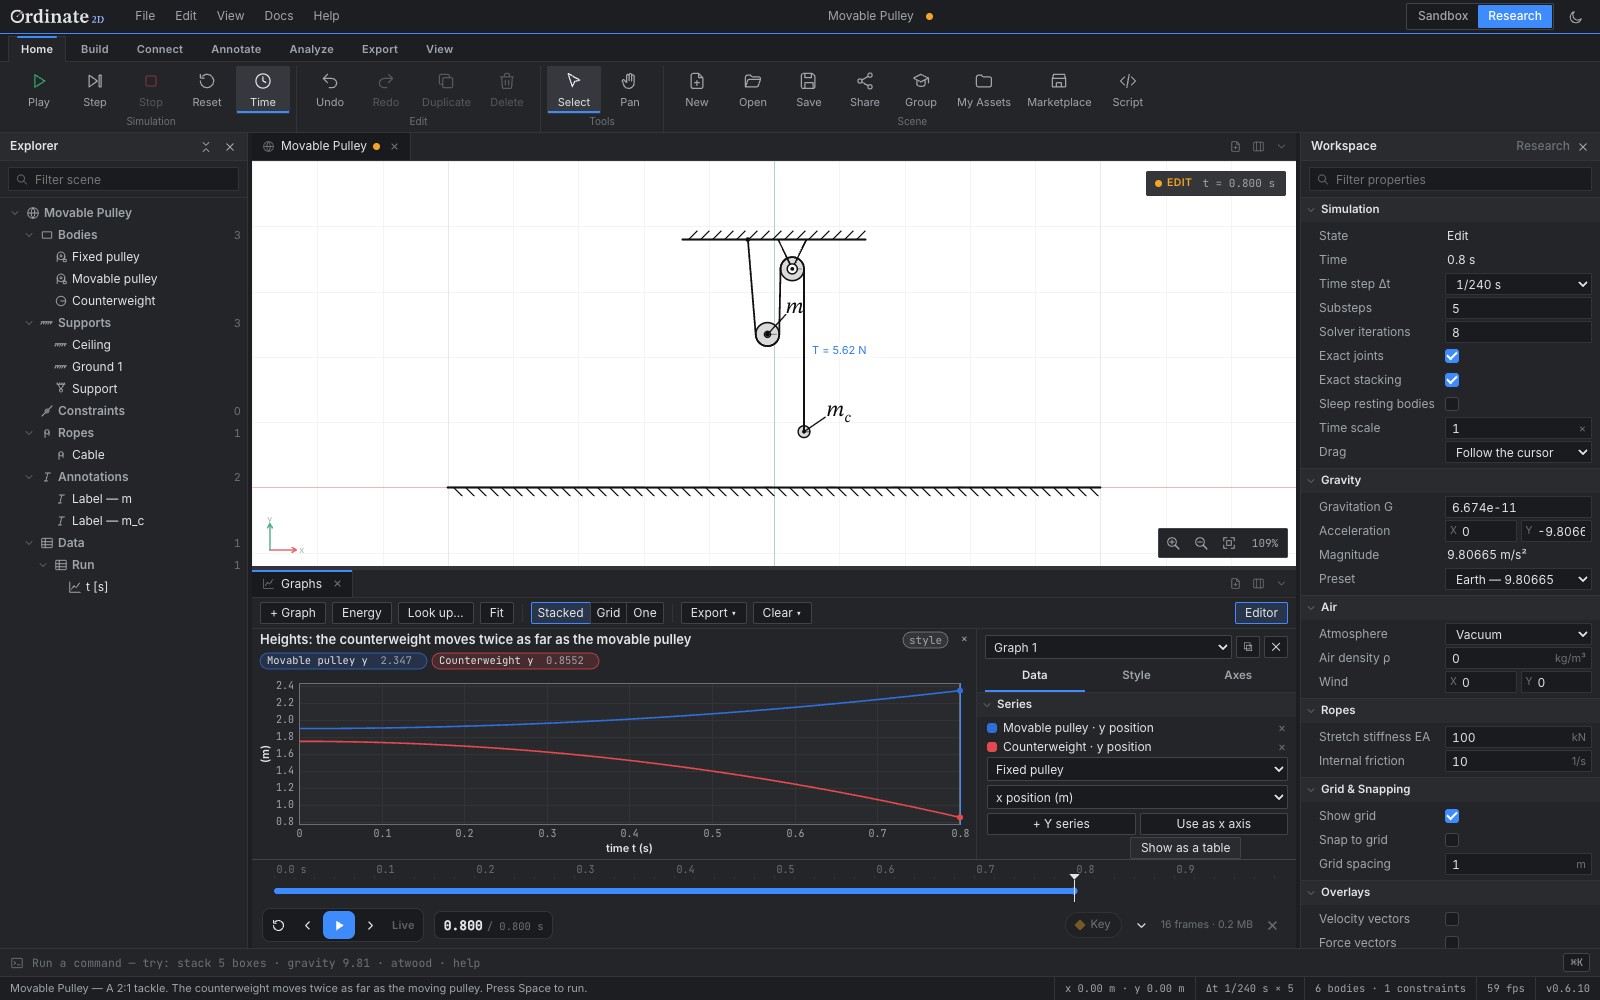Undo the last edit
Viewport: 1600px width, 1000px height.
[330, 89]
